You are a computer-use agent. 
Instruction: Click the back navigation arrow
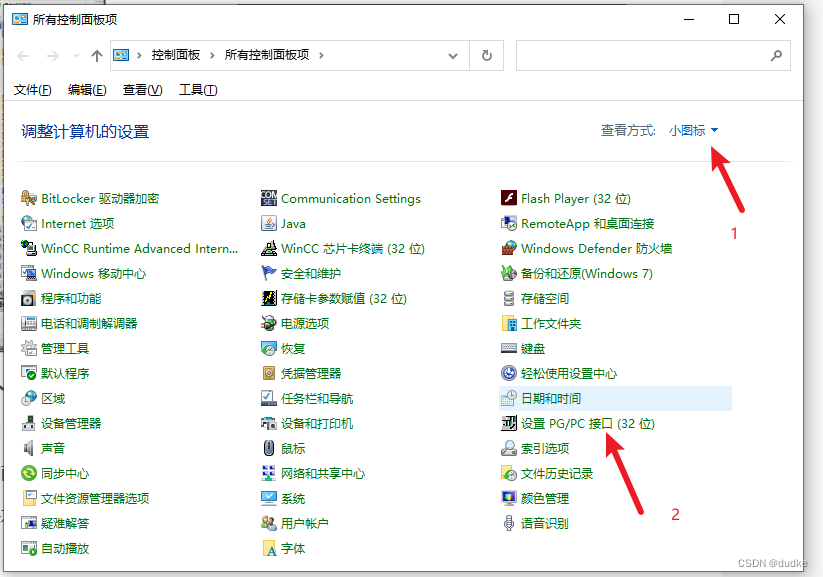click(23, 56)
